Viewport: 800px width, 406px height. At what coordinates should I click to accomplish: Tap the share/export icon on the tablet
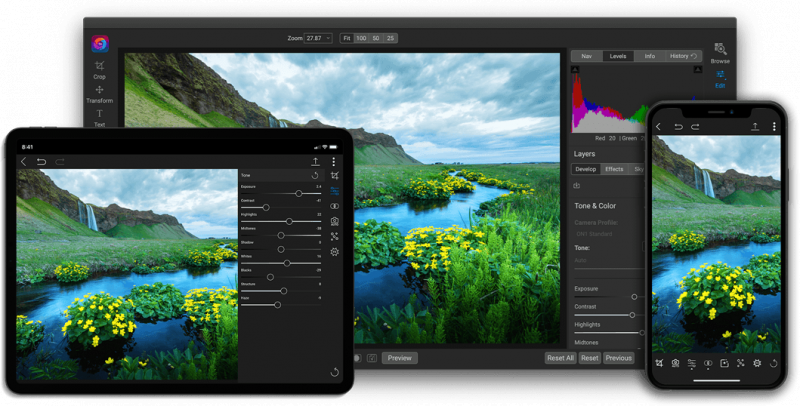pos(315,161)
